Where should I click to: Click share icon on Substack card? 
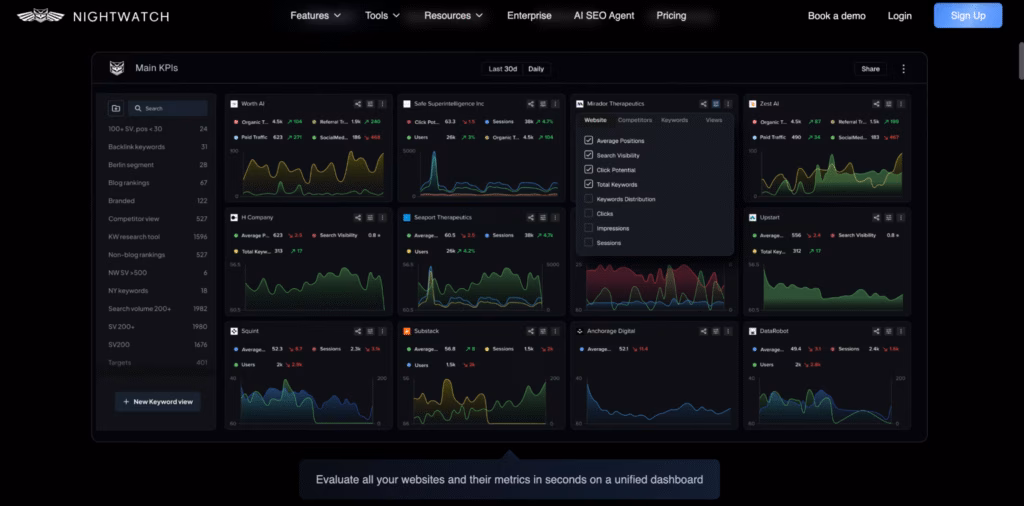click(530, 331)
